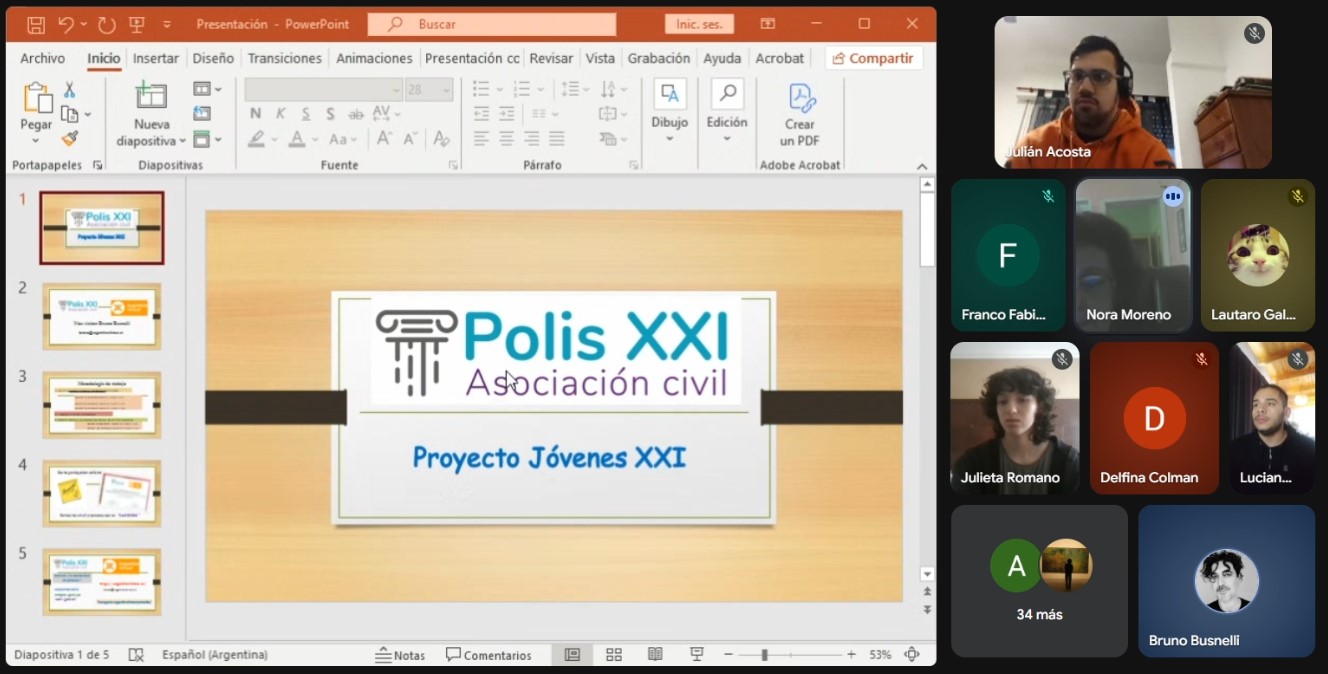Screen dimensions: 1328x674
Task: Add a slide via Nueva diapositiva icon
Action: [x=151, y=96]
